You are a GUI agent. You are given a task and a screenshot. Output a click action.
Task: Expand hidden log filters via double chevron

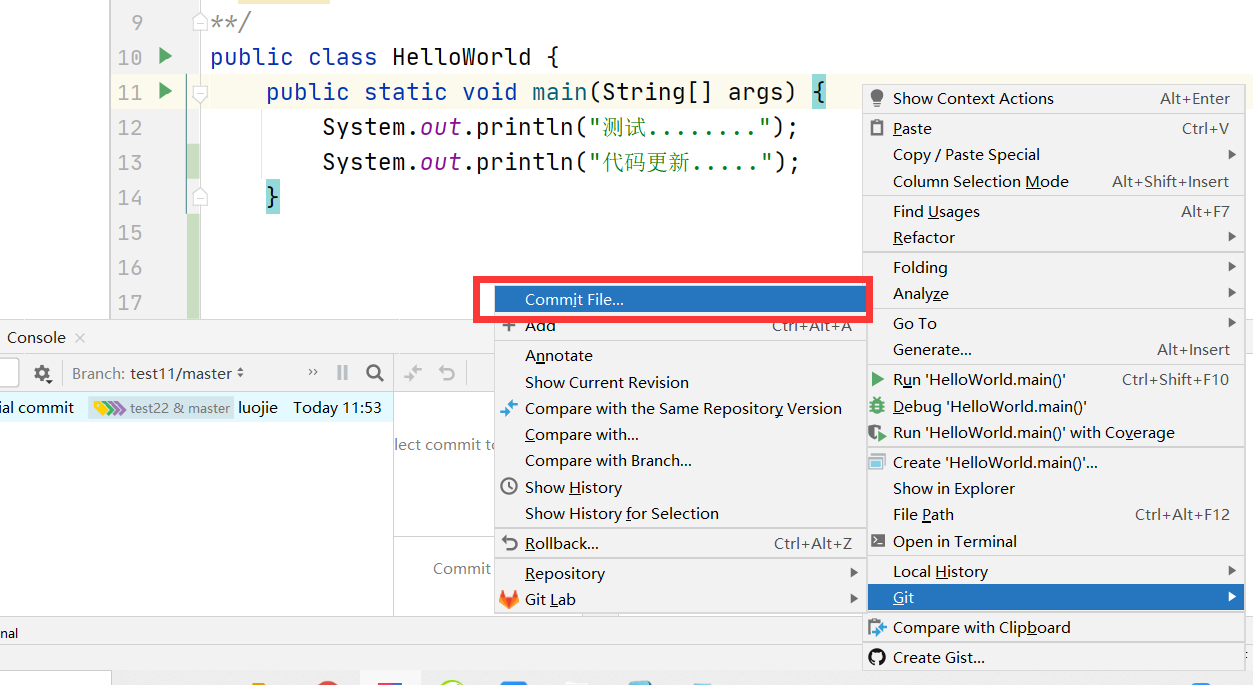313,372
